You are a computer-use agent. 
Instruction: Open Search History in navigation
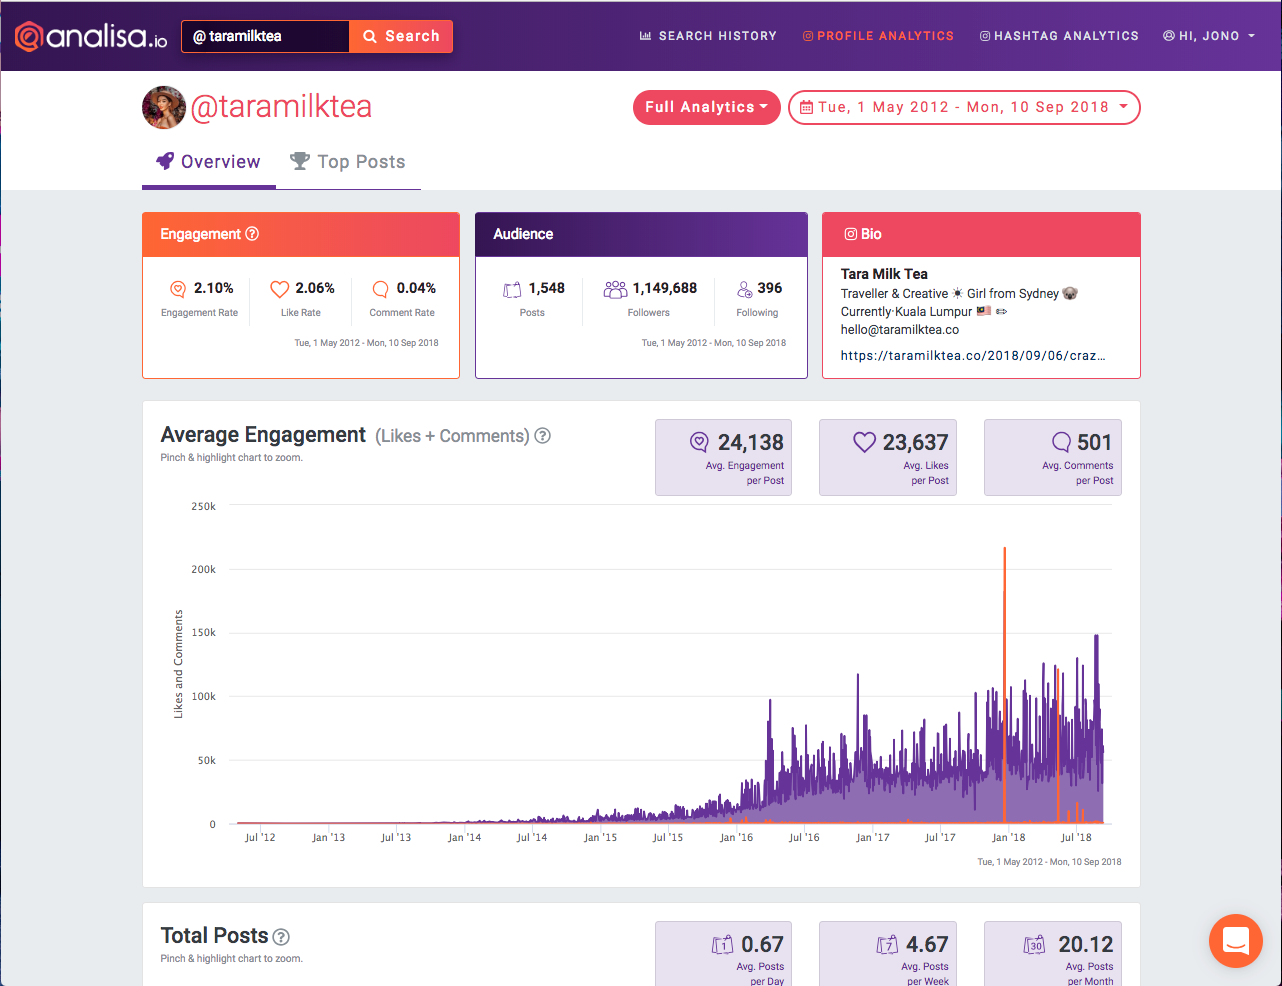pos(709,36)
